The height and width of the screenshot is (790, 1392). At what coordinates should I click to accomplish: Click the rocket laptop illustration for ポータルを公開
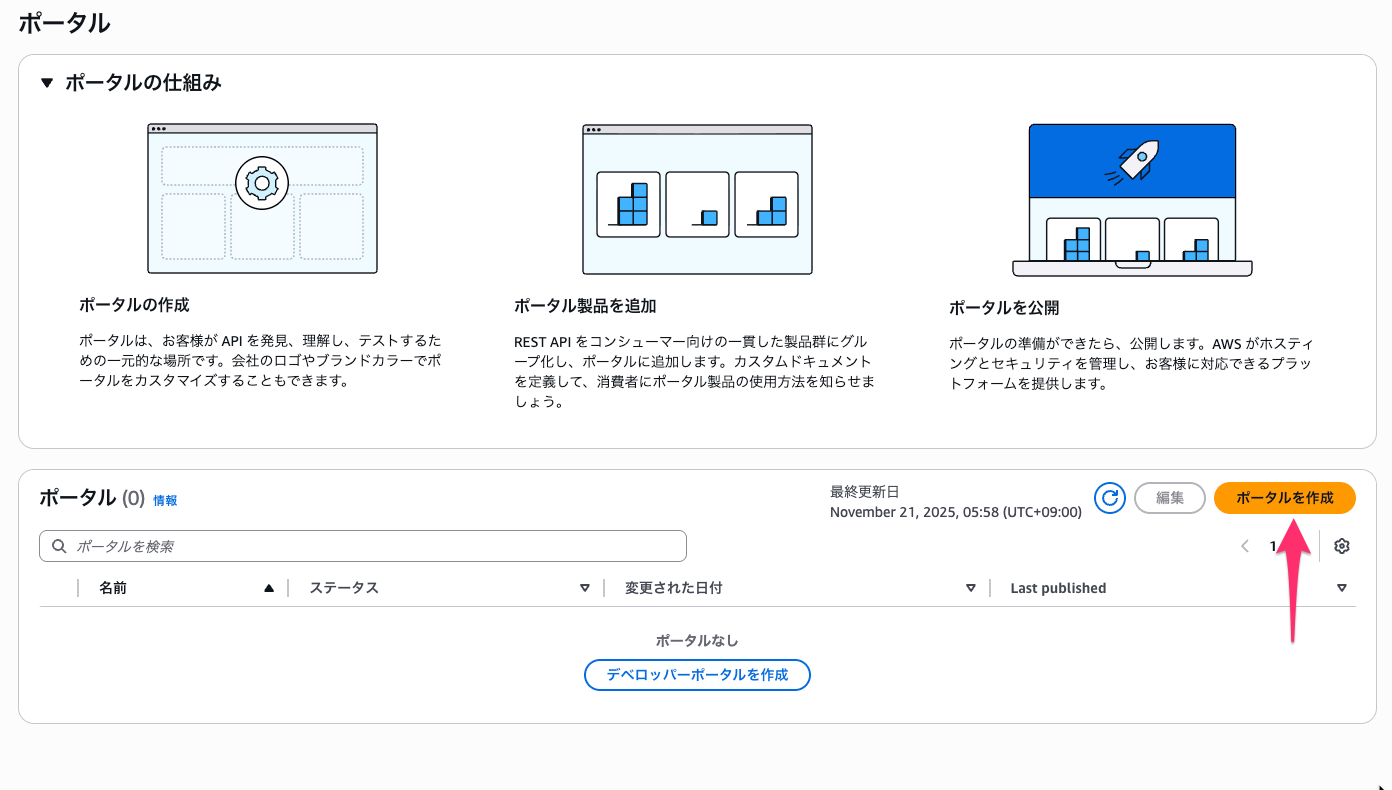point(1132,200)
